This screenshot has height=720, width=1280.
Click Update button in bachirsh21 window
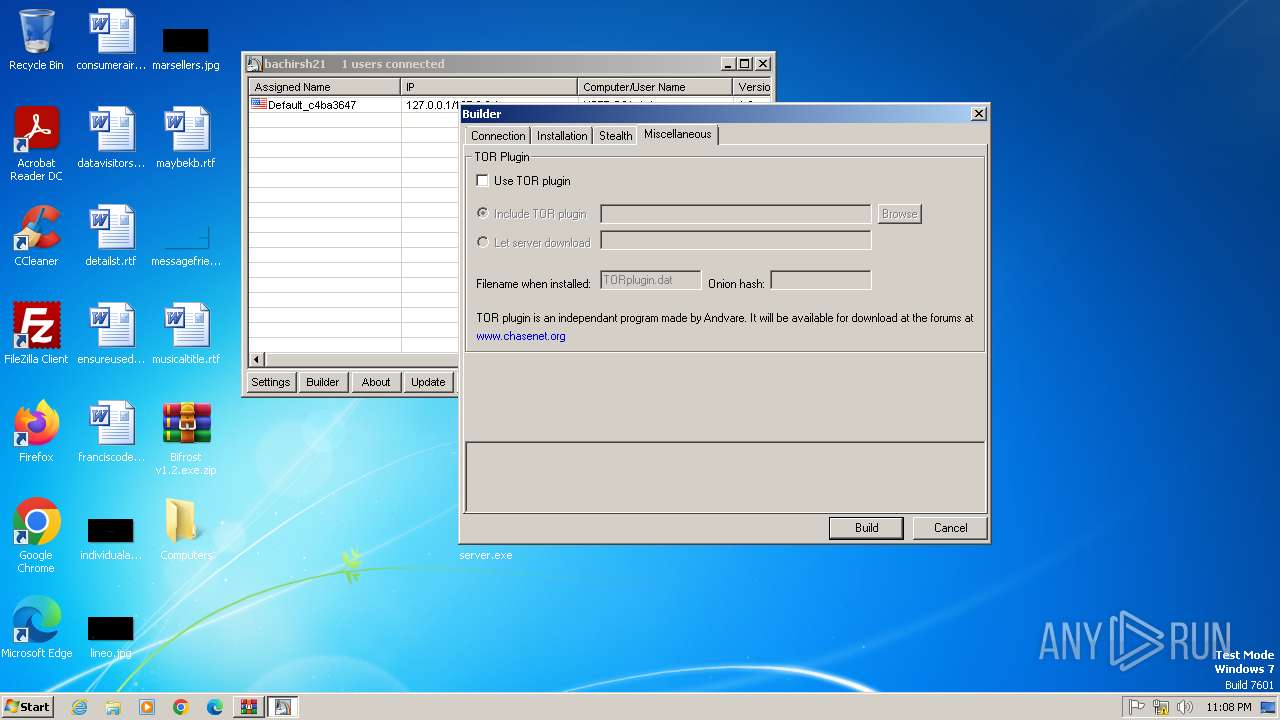[428, 382]
